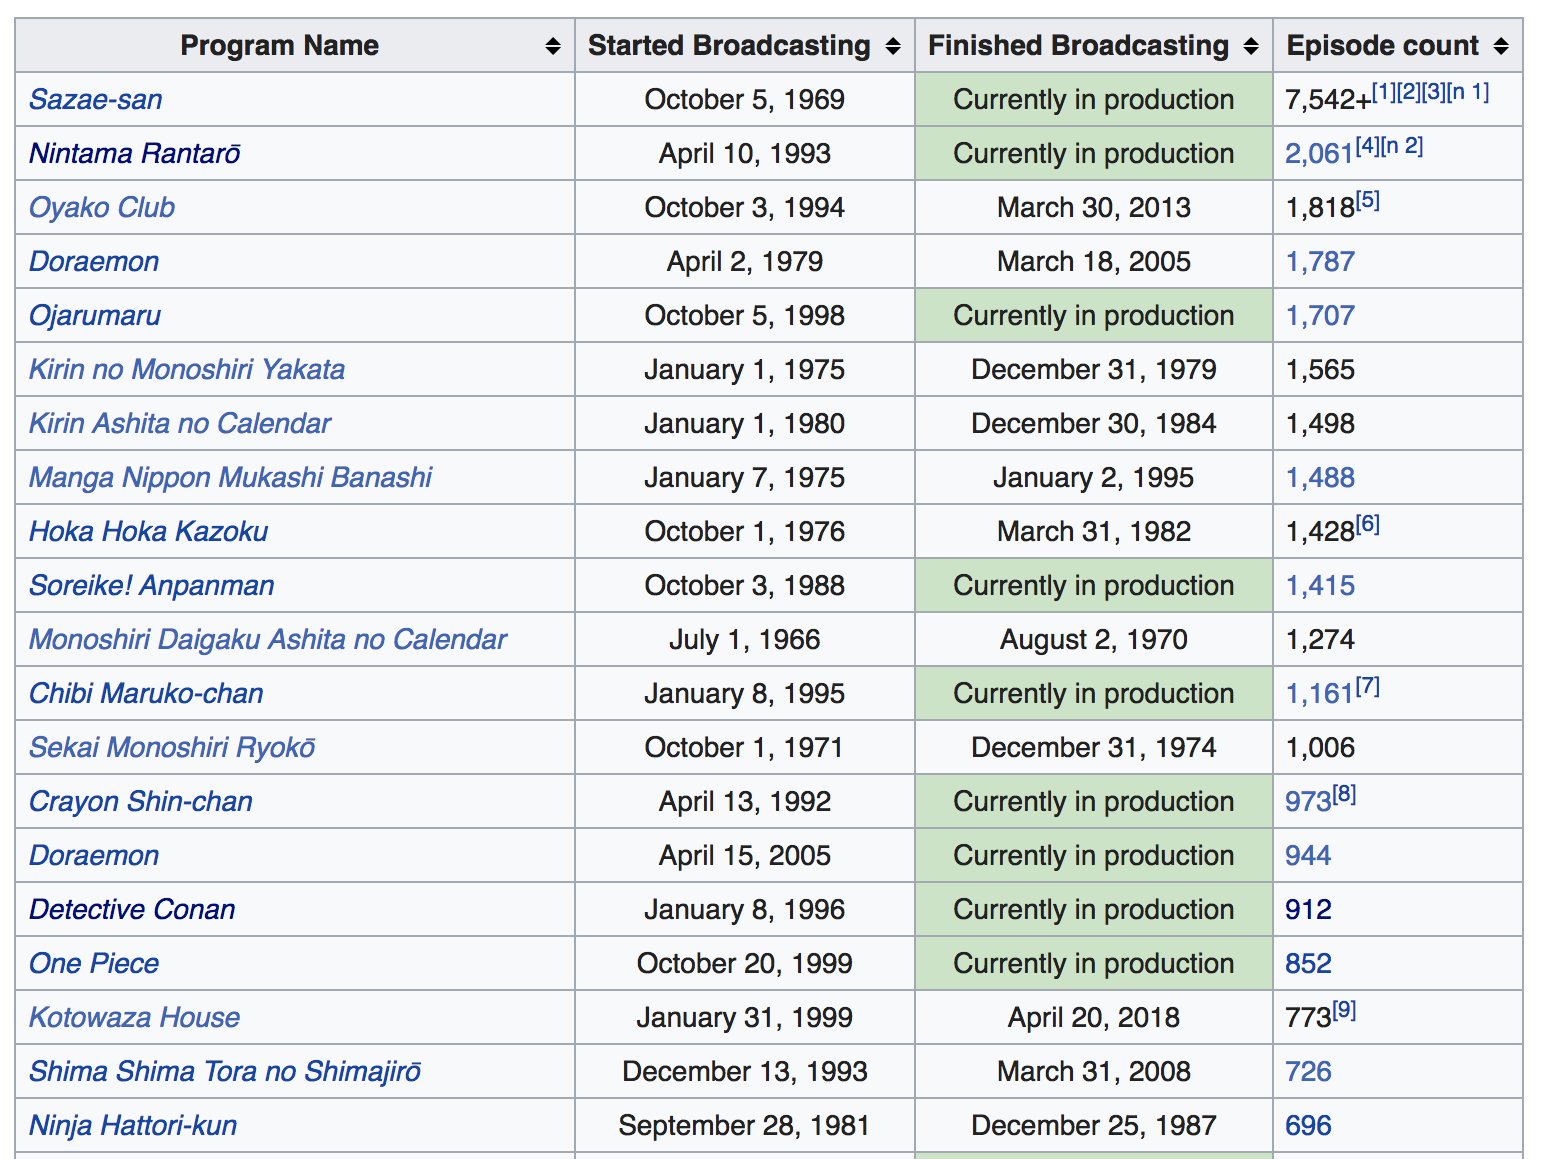
Task: Click the 1,787 Doraemon episode link
Action: pos(1321,261)
